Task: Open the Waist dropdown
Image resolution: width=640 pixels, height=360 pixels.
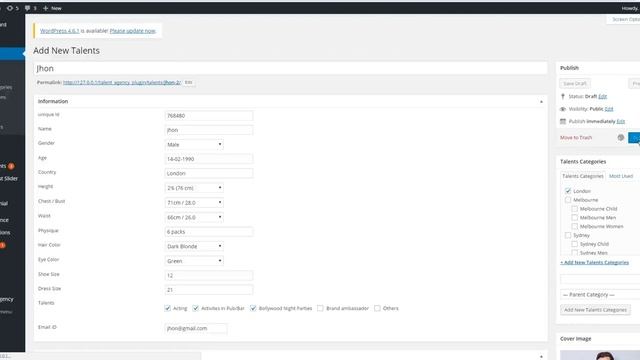Action: pyautogui.click(x=194, y=217)
